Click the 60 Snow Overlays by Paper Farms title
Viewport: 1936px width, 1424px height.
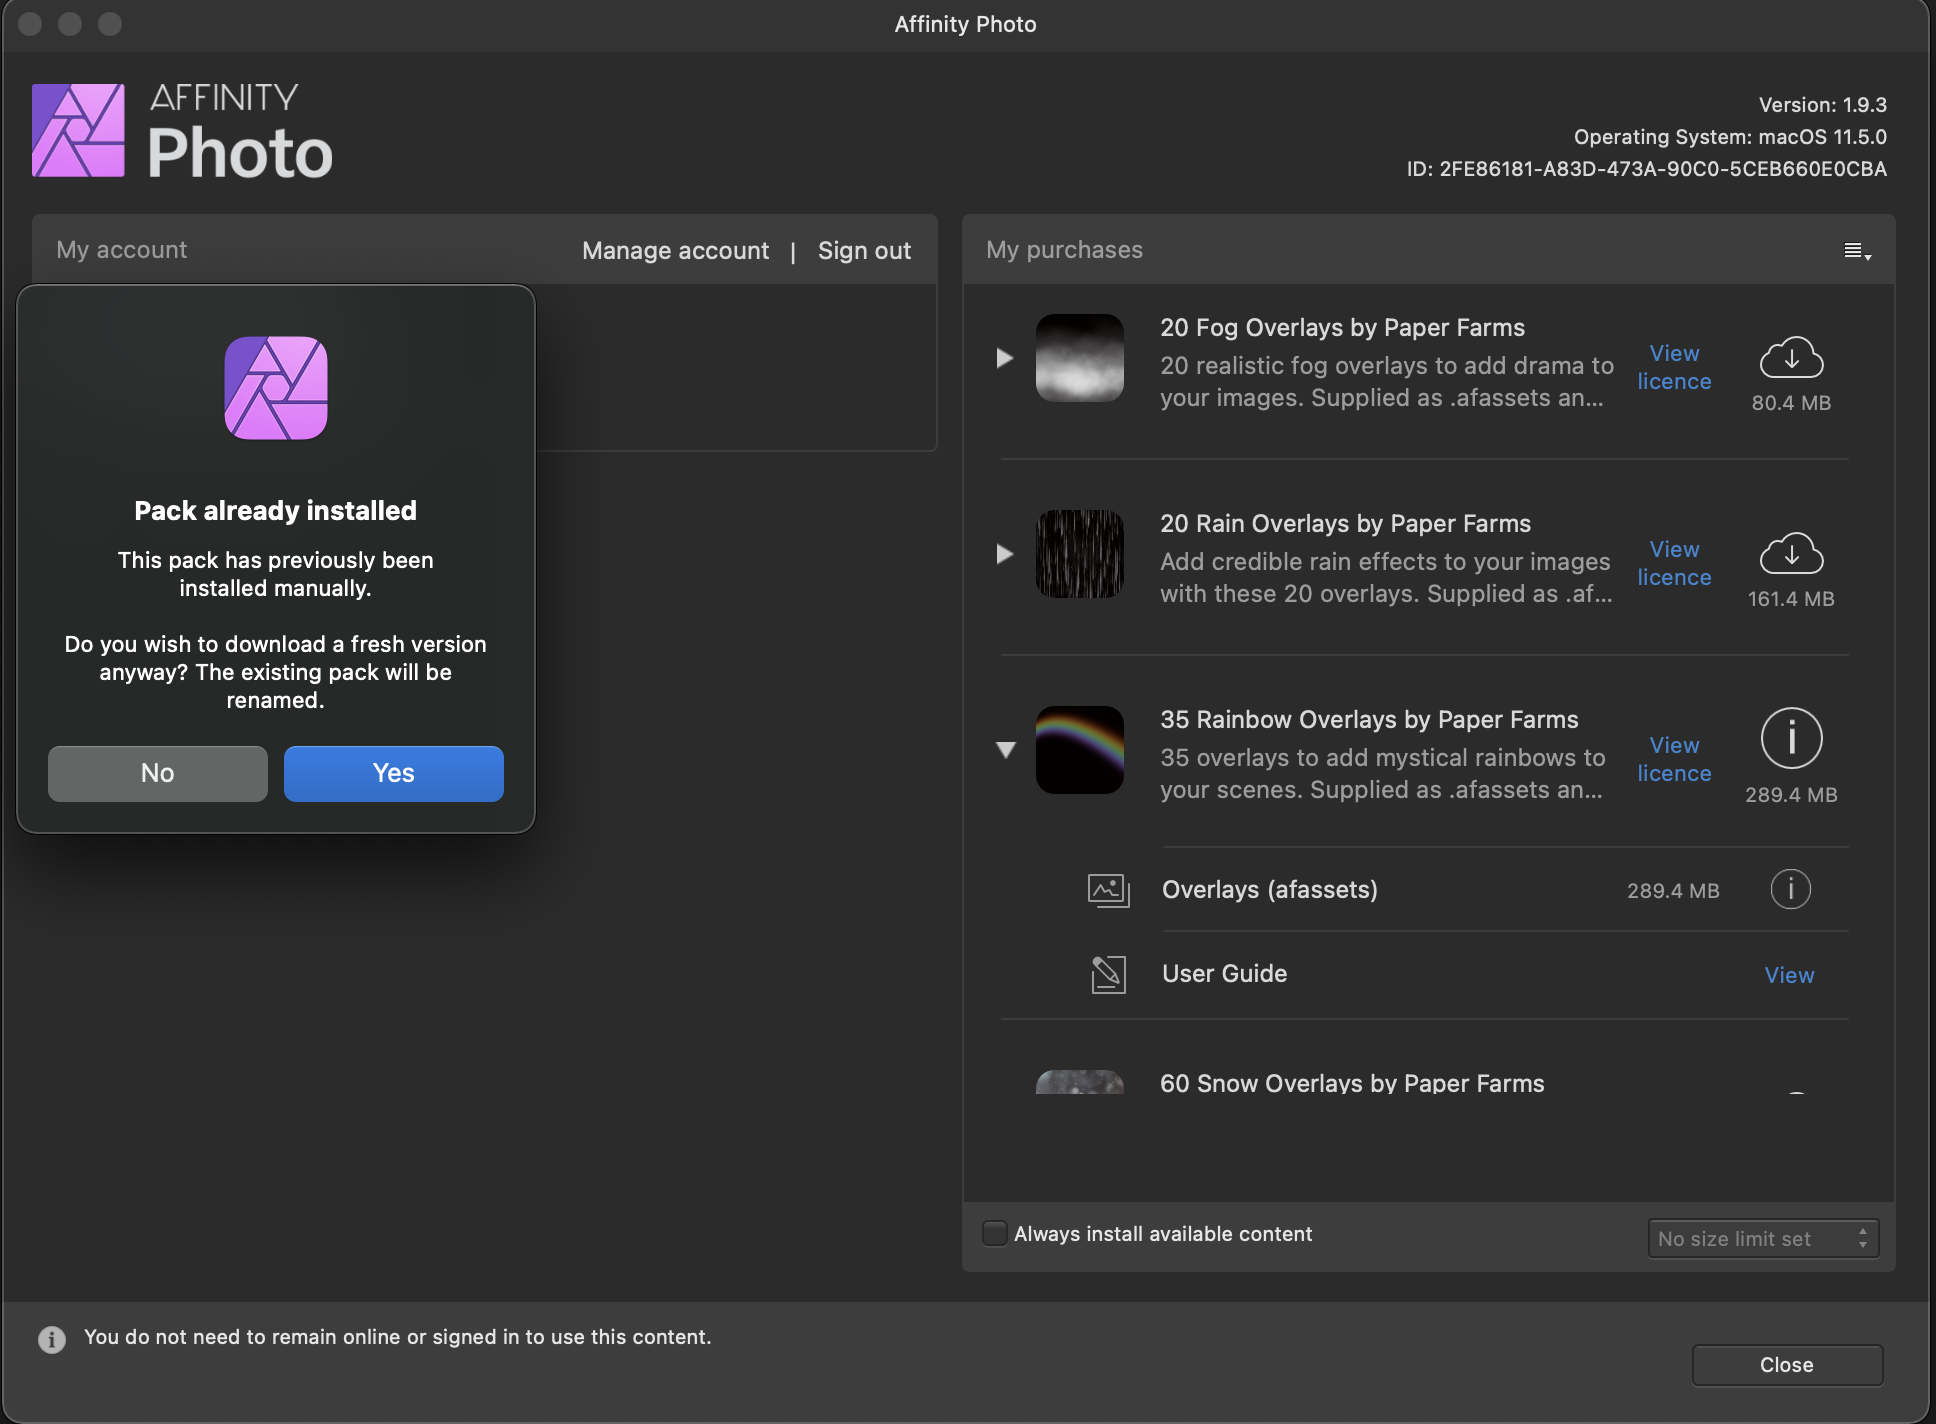pos(1352,1083)
